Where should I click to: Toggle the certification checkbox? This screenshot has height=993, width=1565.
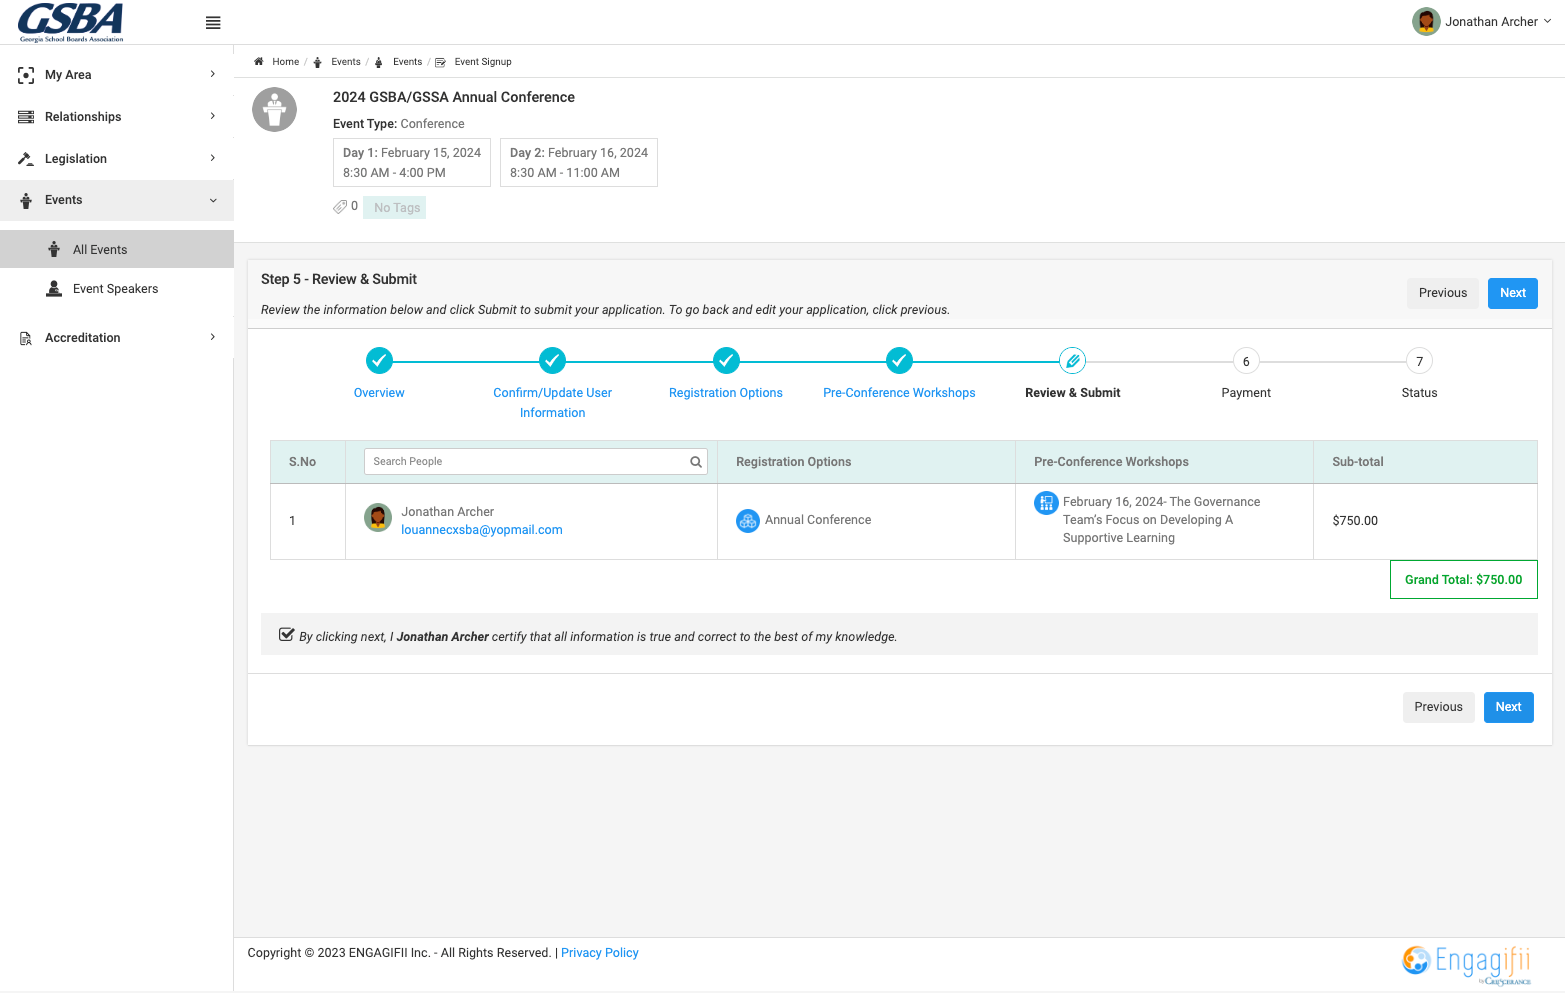click(x=287, y=634)
